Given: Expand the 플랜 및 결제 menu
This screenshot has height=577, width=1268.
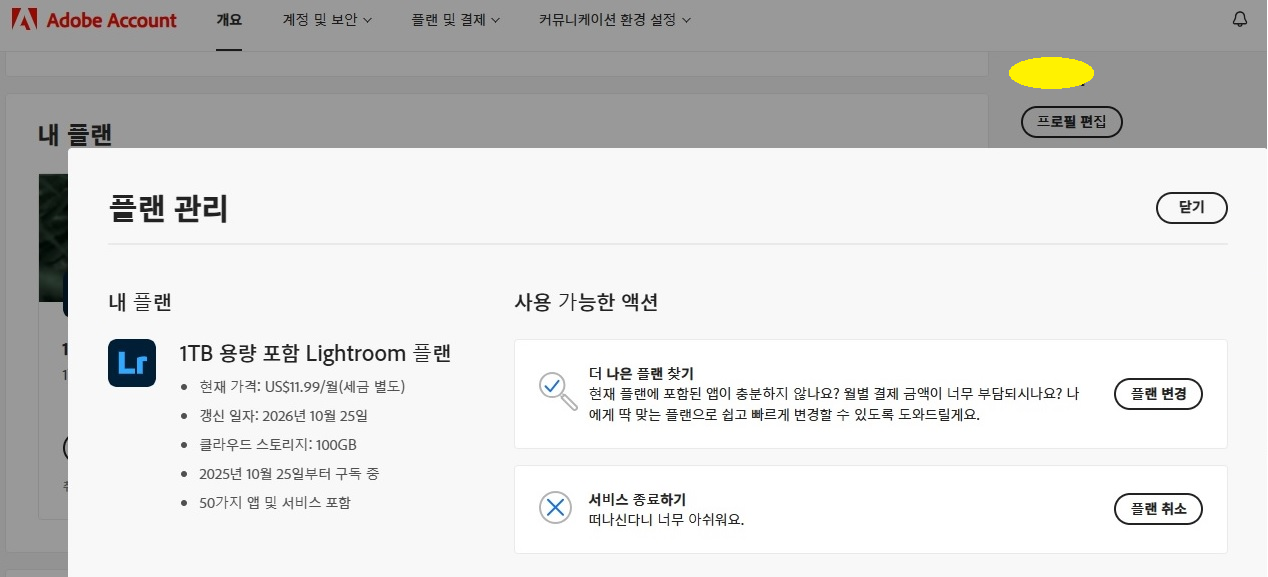Looking at the screenshot, I should pyautogui.click(x=455, y=20).
